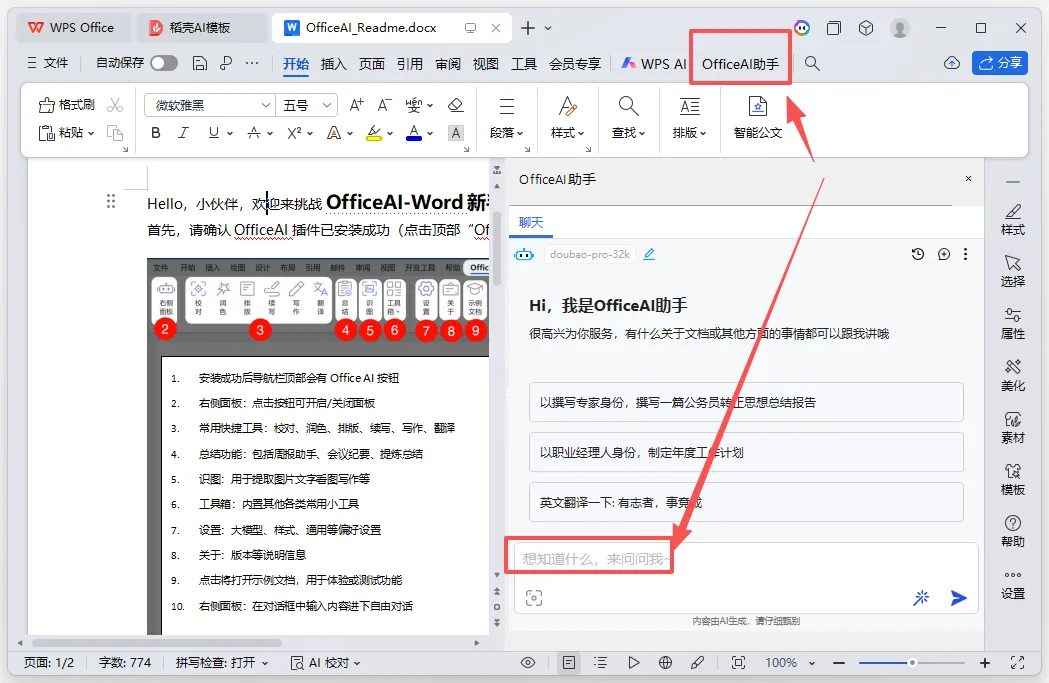
Task: Expand the Paragraph (段落) dropdown
Action: click(x=506, y=132)
